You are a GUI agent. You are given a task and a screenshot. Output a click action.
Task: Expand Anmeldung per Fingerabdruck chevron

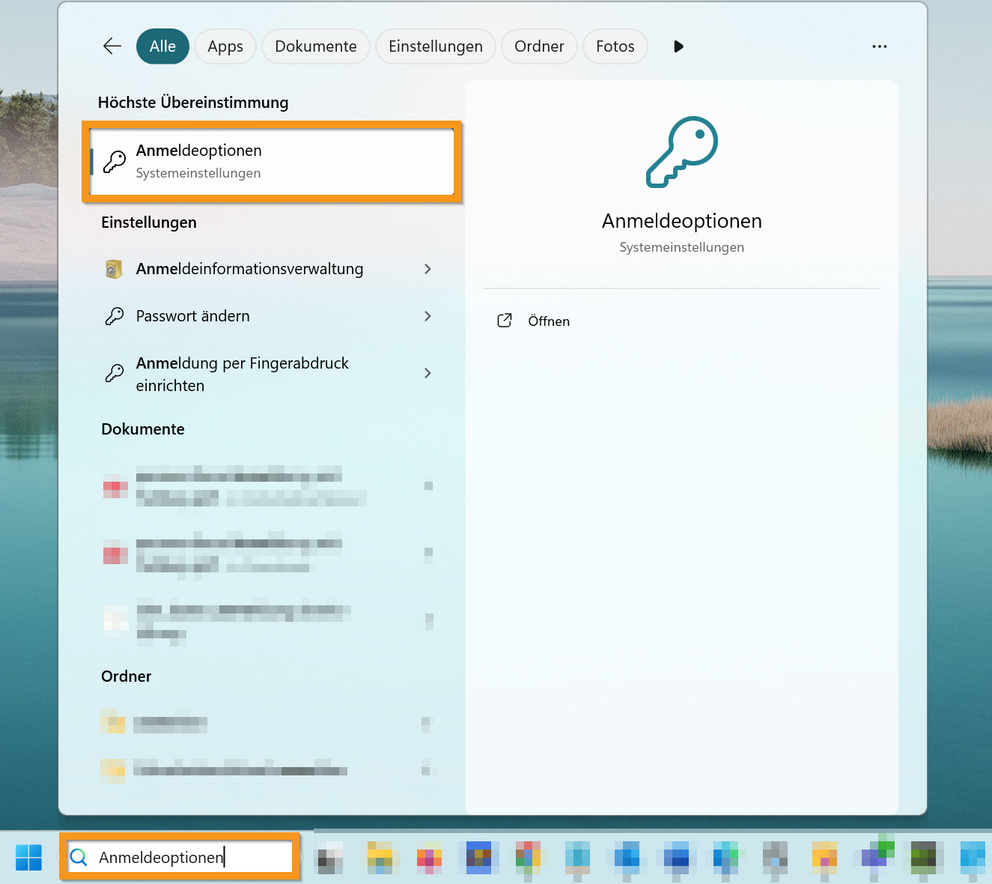[x=428, y=373]
